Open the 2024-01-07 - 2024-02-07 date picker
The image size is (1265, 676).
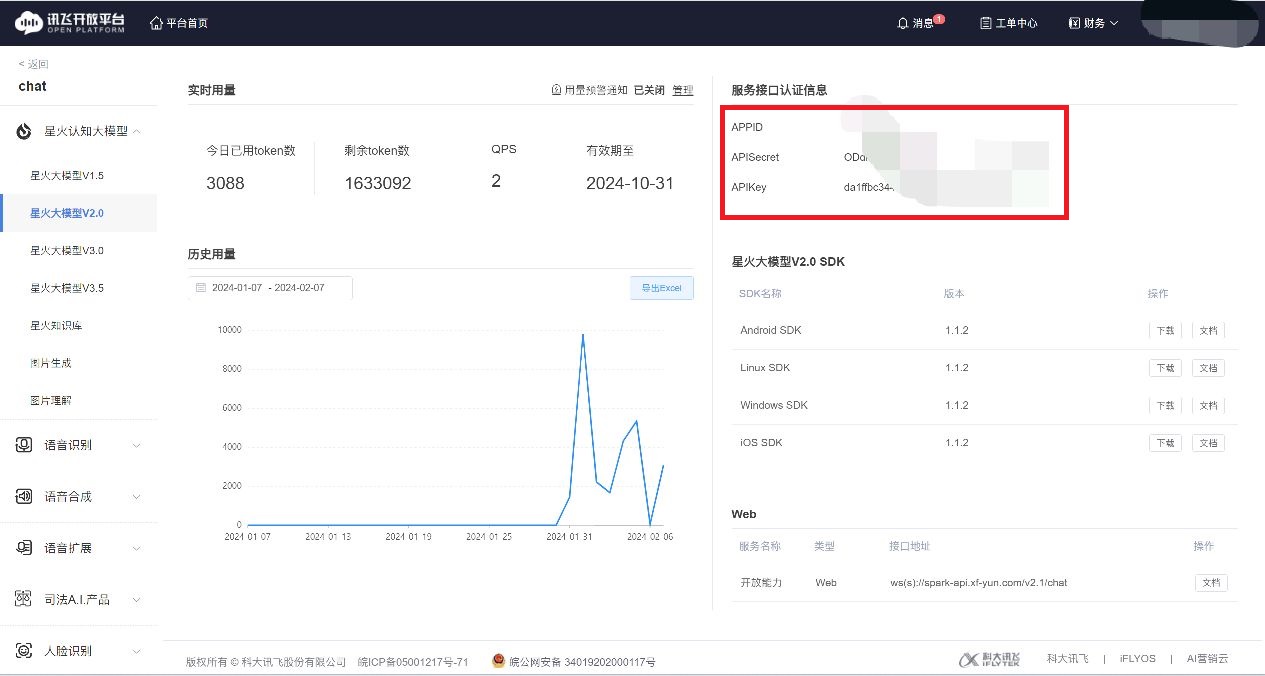pos(270,288)
